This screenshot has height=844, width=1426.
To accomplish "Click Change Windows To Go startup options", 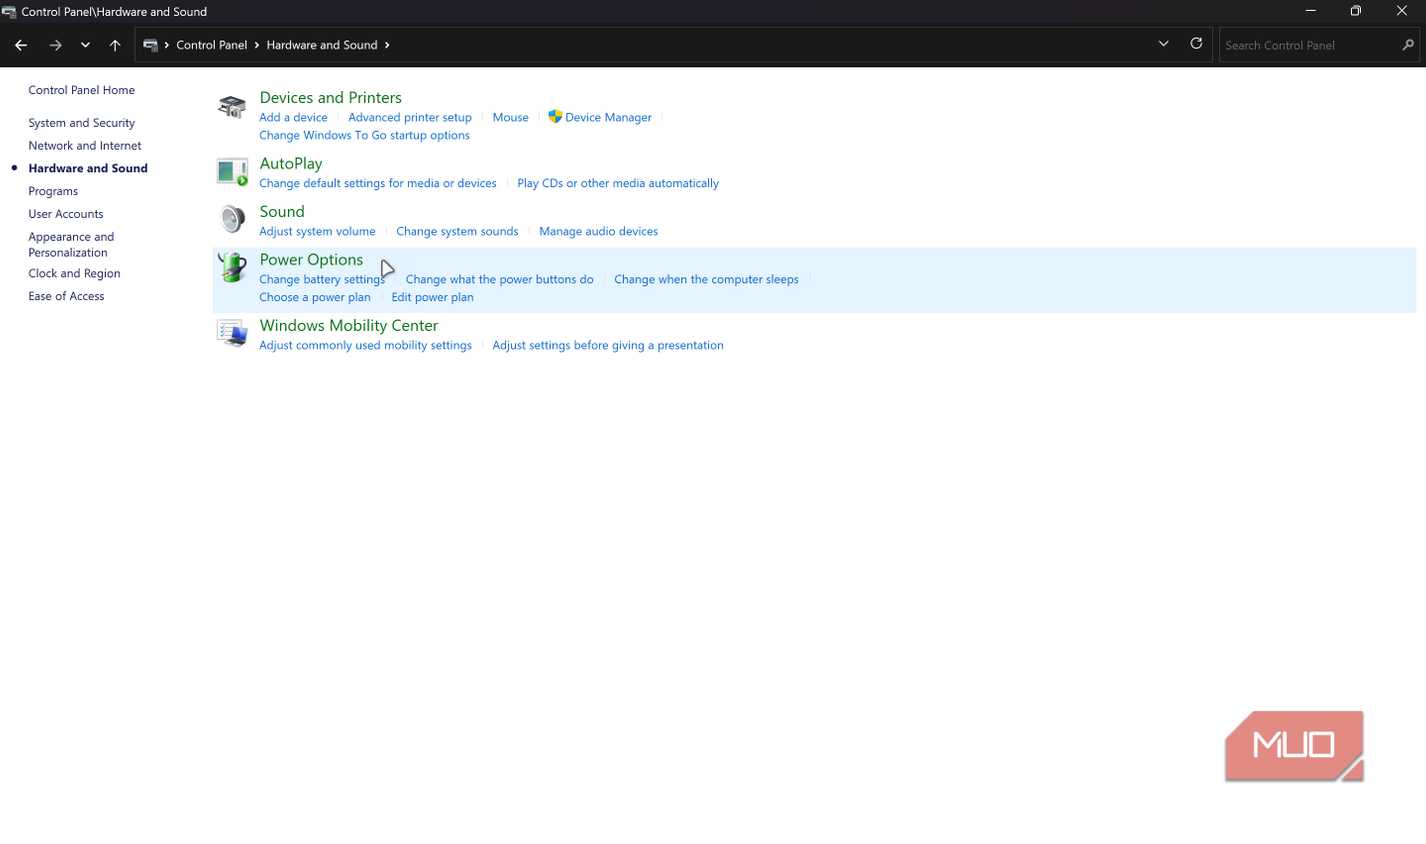I will point(364,135).
